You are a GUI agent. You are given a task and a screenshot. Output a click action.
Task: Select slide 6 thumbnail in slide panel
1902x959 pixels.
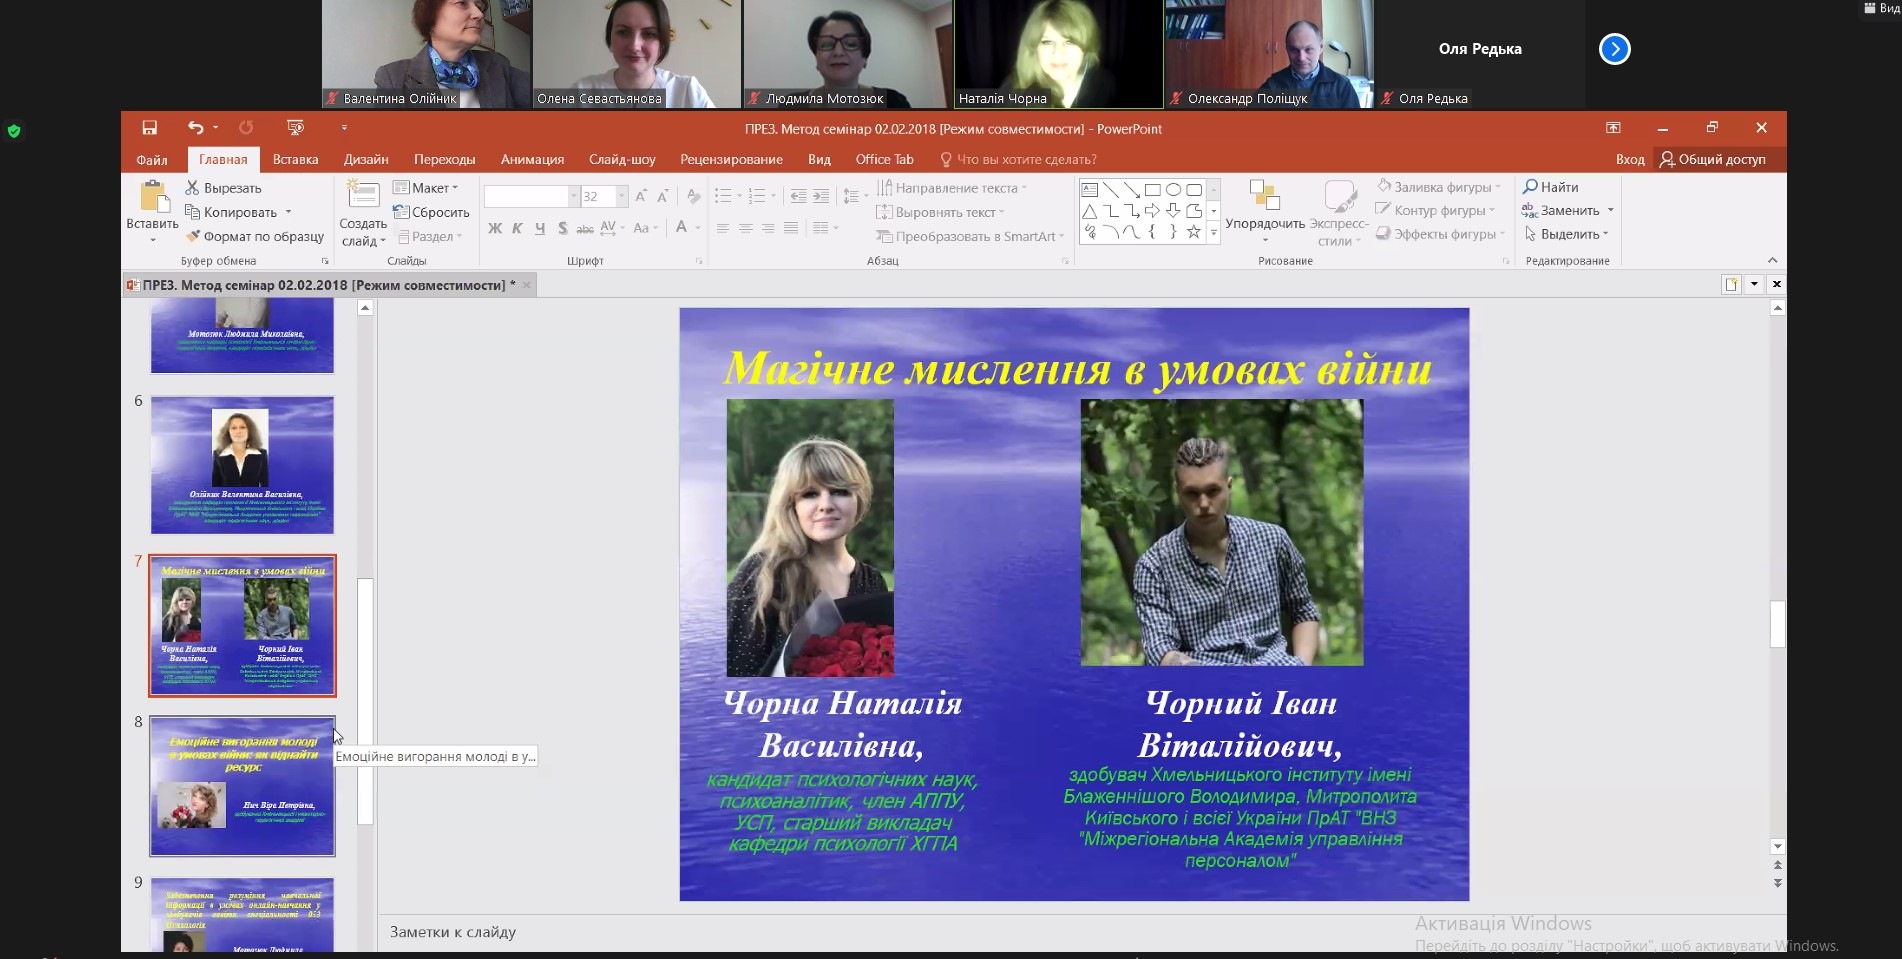(242, 465)
